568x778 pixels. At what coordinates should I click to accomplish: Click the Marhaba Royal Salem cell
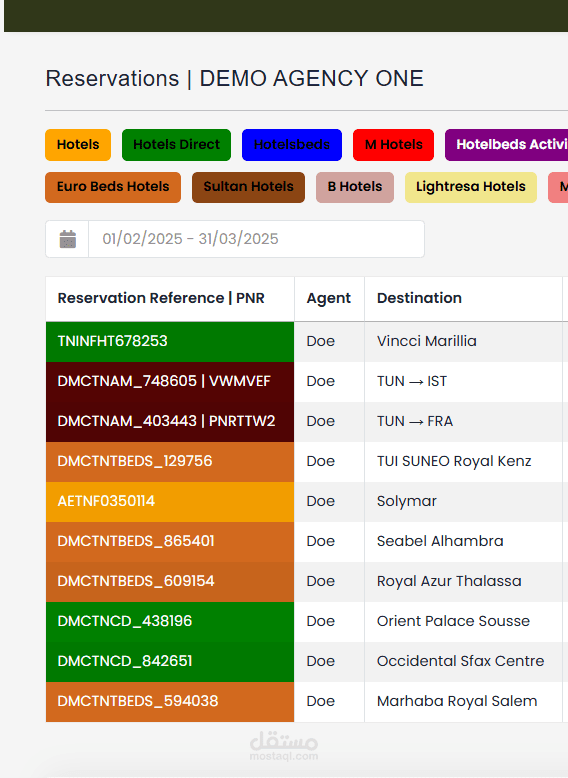pyautogui.click(x=463, y=702)
